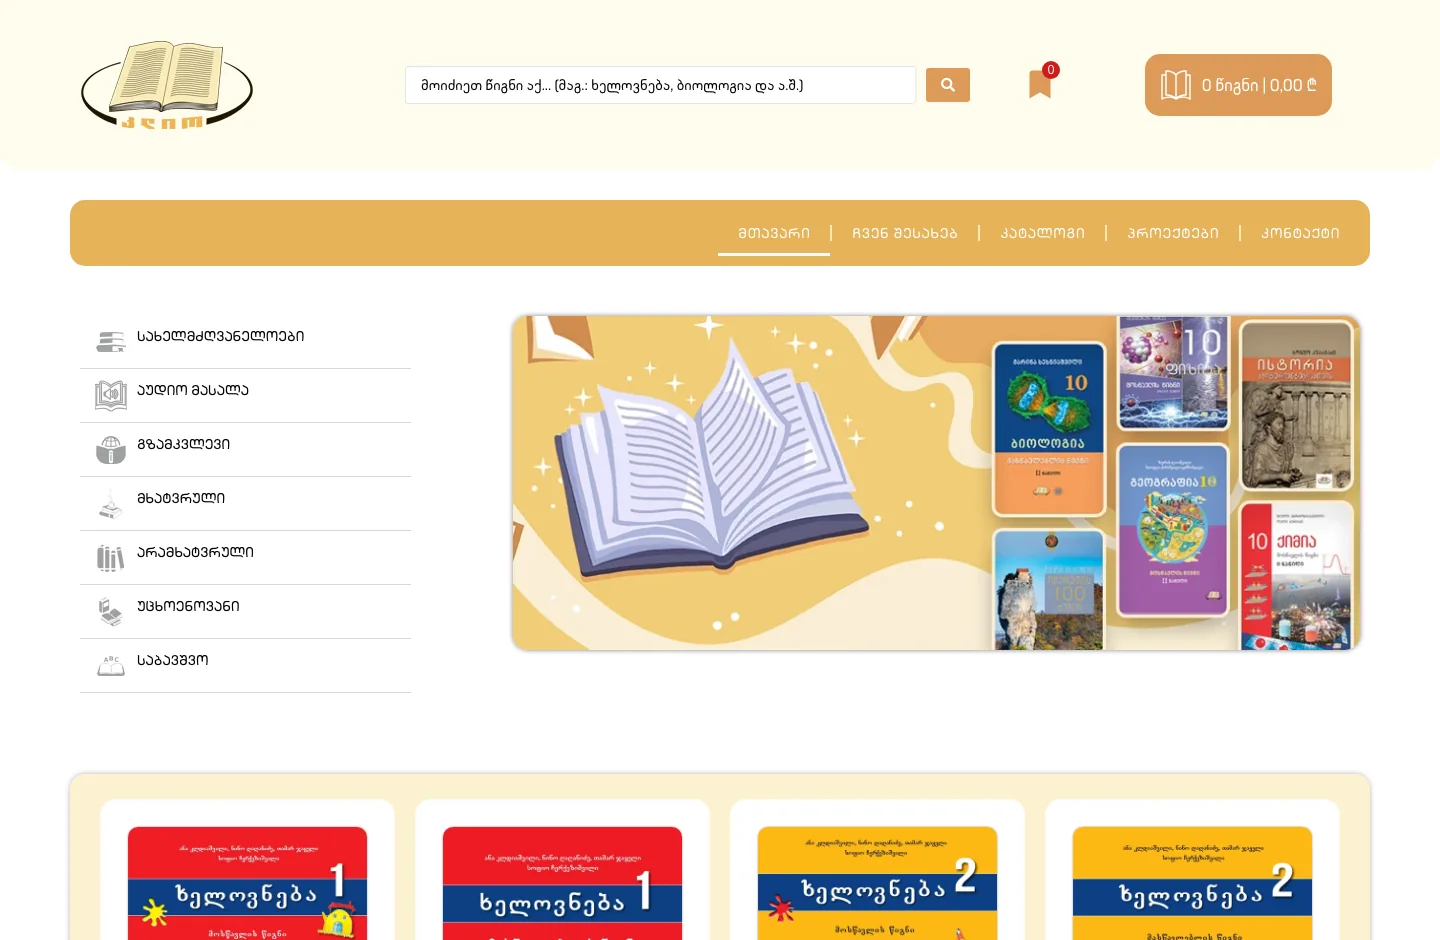Screen dimensions: 1440x940
Task: Open the second red ხელოვნება 1 book cover
Action: (x=562, y=883)
